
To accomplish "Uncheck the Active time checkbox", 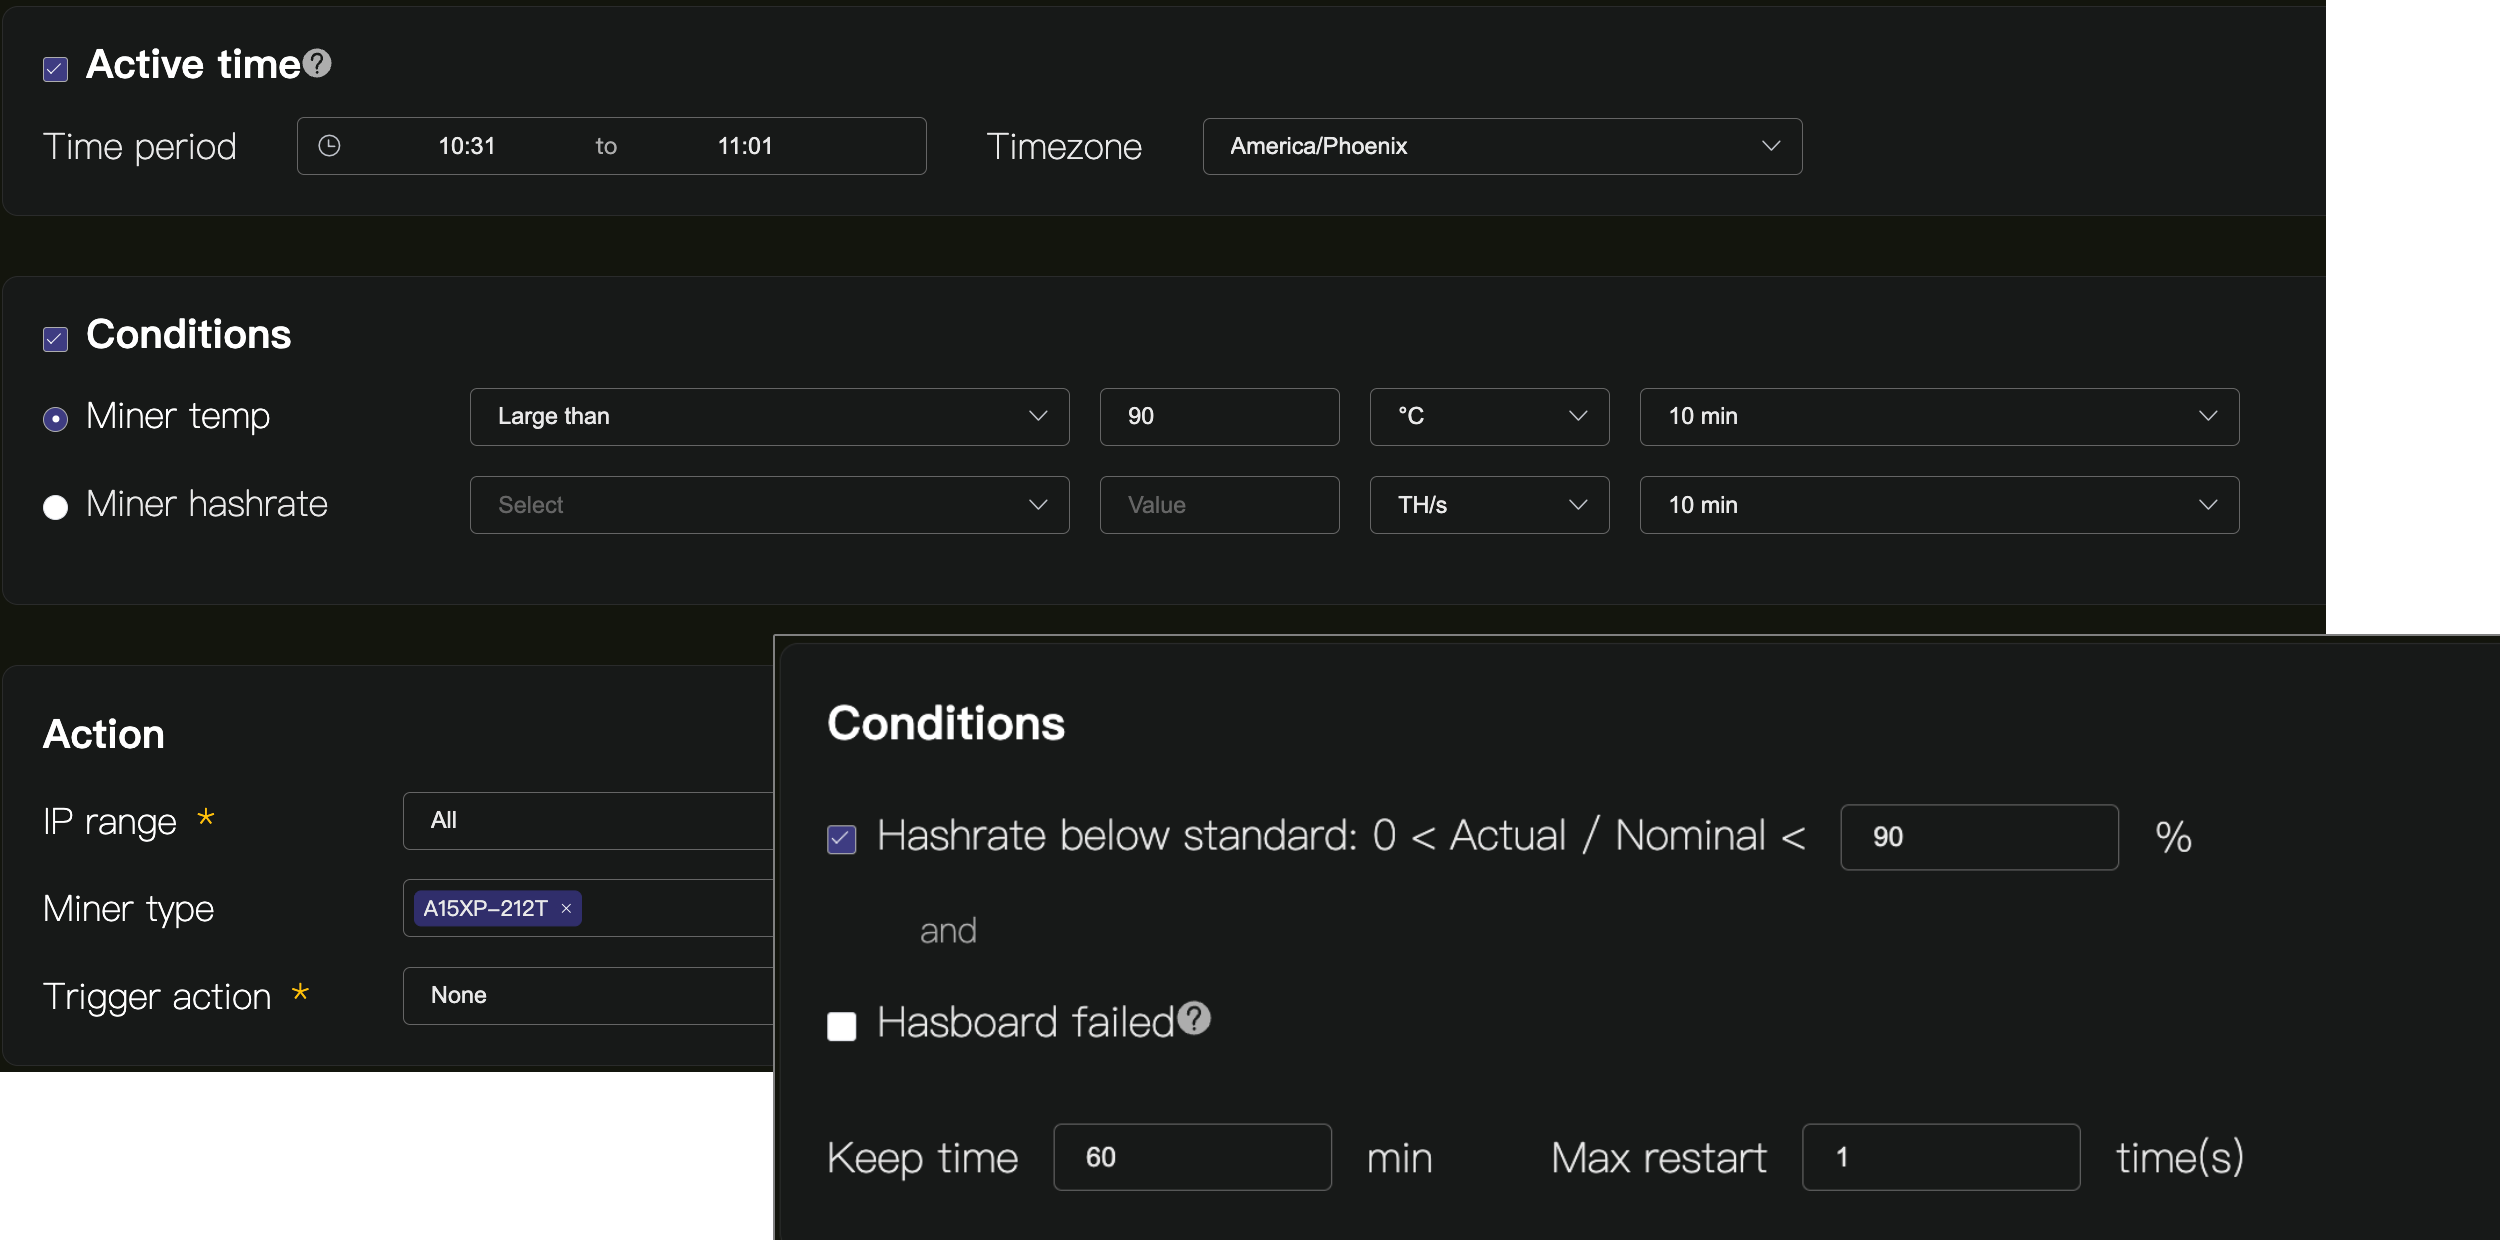I will pos(56,68).
